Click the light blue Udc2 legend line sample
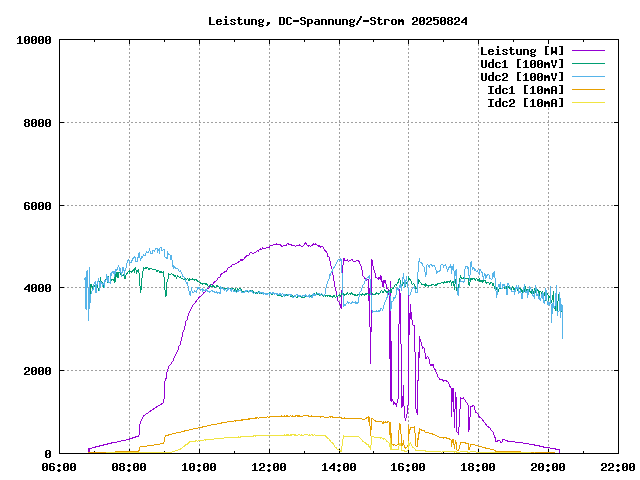Image resolution: width=640 pixels, height=480 pixels. (588, 76)
